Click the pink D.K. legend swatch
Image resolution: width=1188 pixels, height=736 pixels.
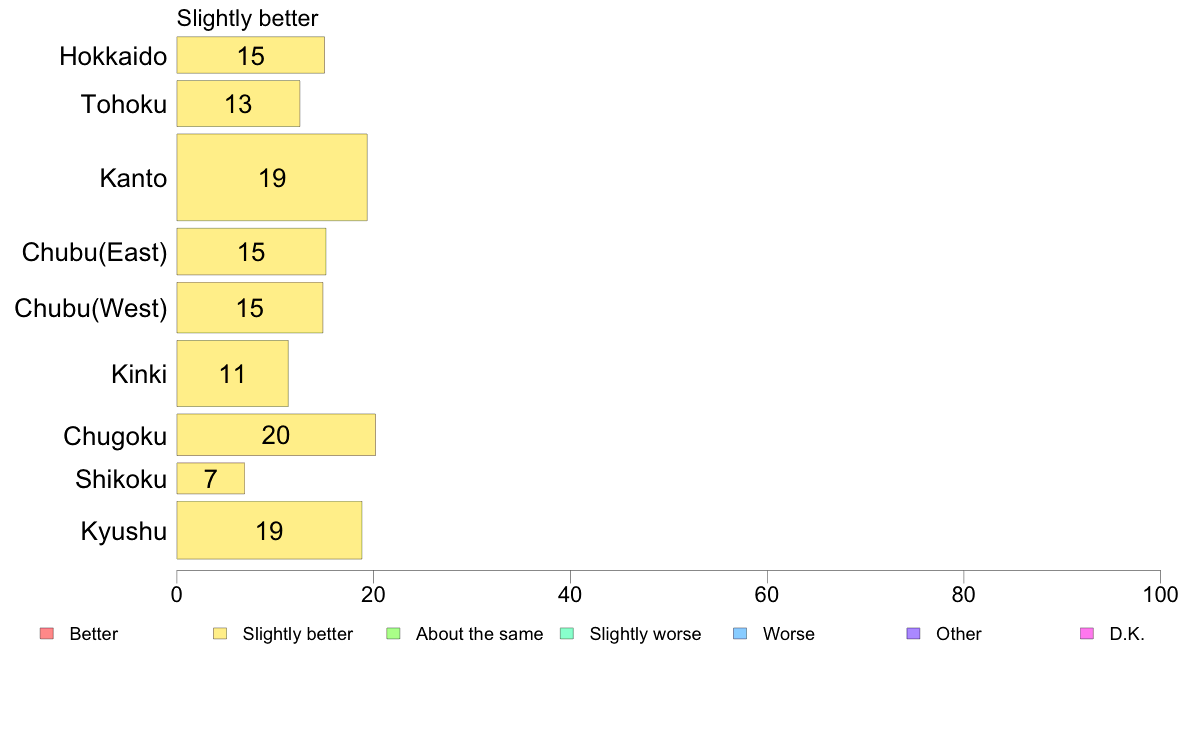click(1087, 634)
